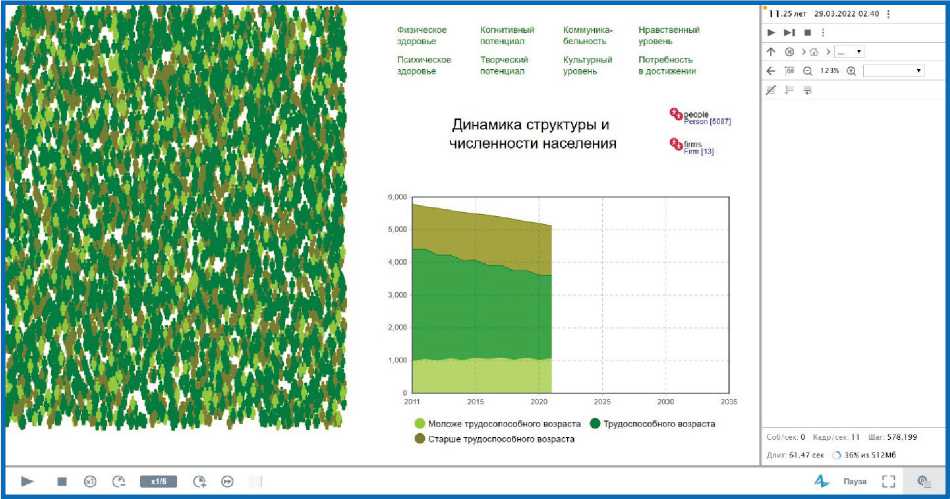
Task: Go back with the left arrow icon
Action: tap(771, 71)
